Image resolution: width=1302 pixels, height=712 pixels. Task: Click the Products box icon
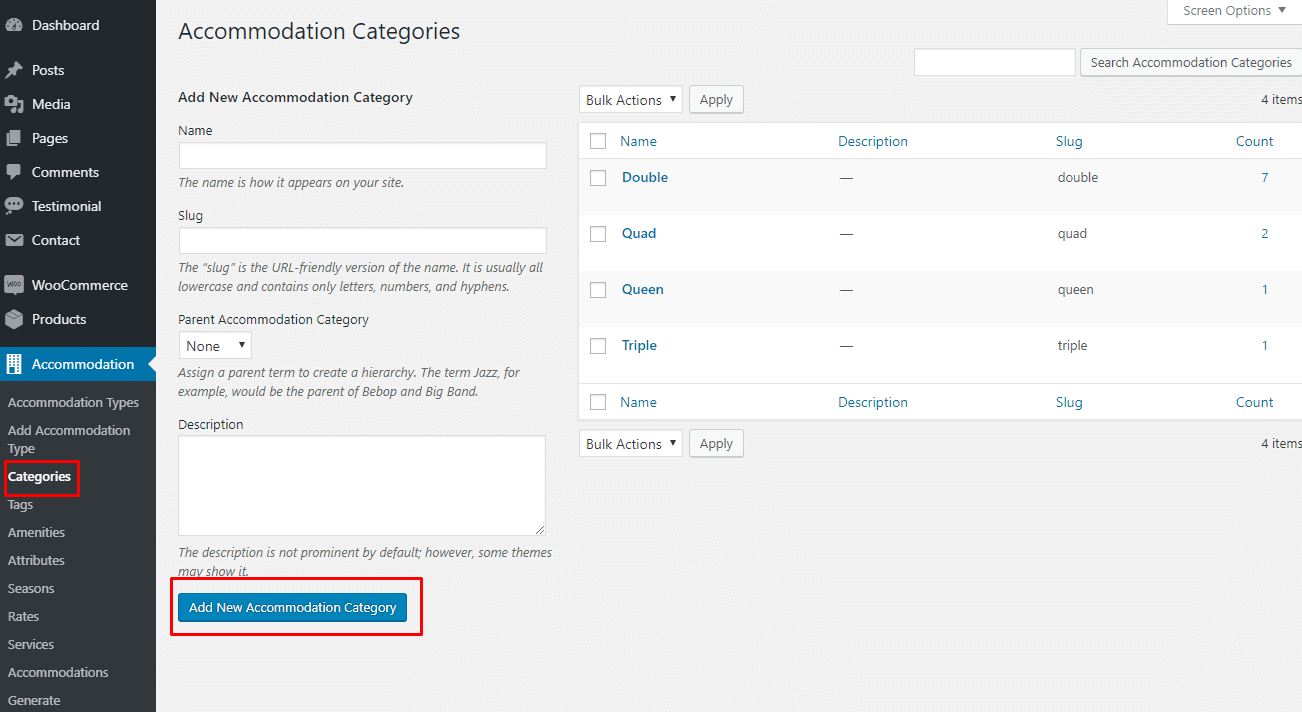click(x=14, y=319)
